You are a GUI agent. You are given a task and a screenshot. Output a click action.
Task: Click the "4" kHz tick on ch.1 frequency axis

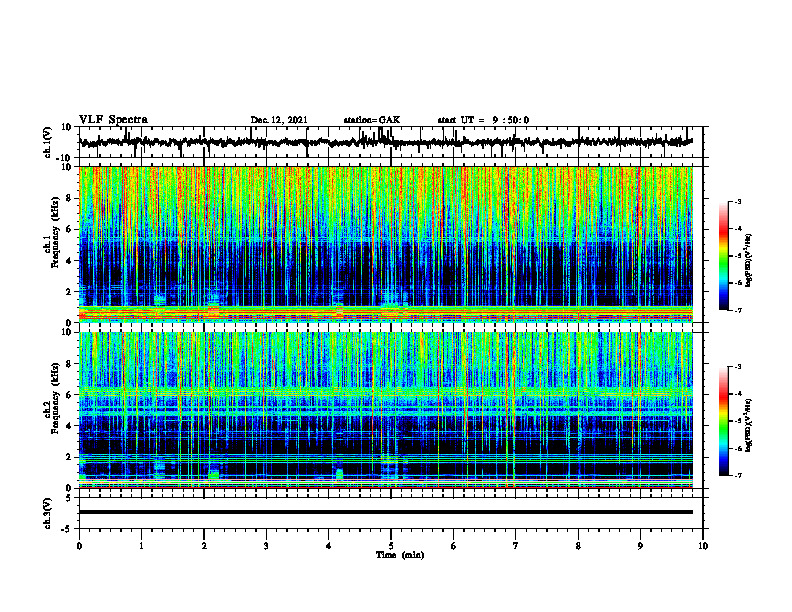[69, 261]
